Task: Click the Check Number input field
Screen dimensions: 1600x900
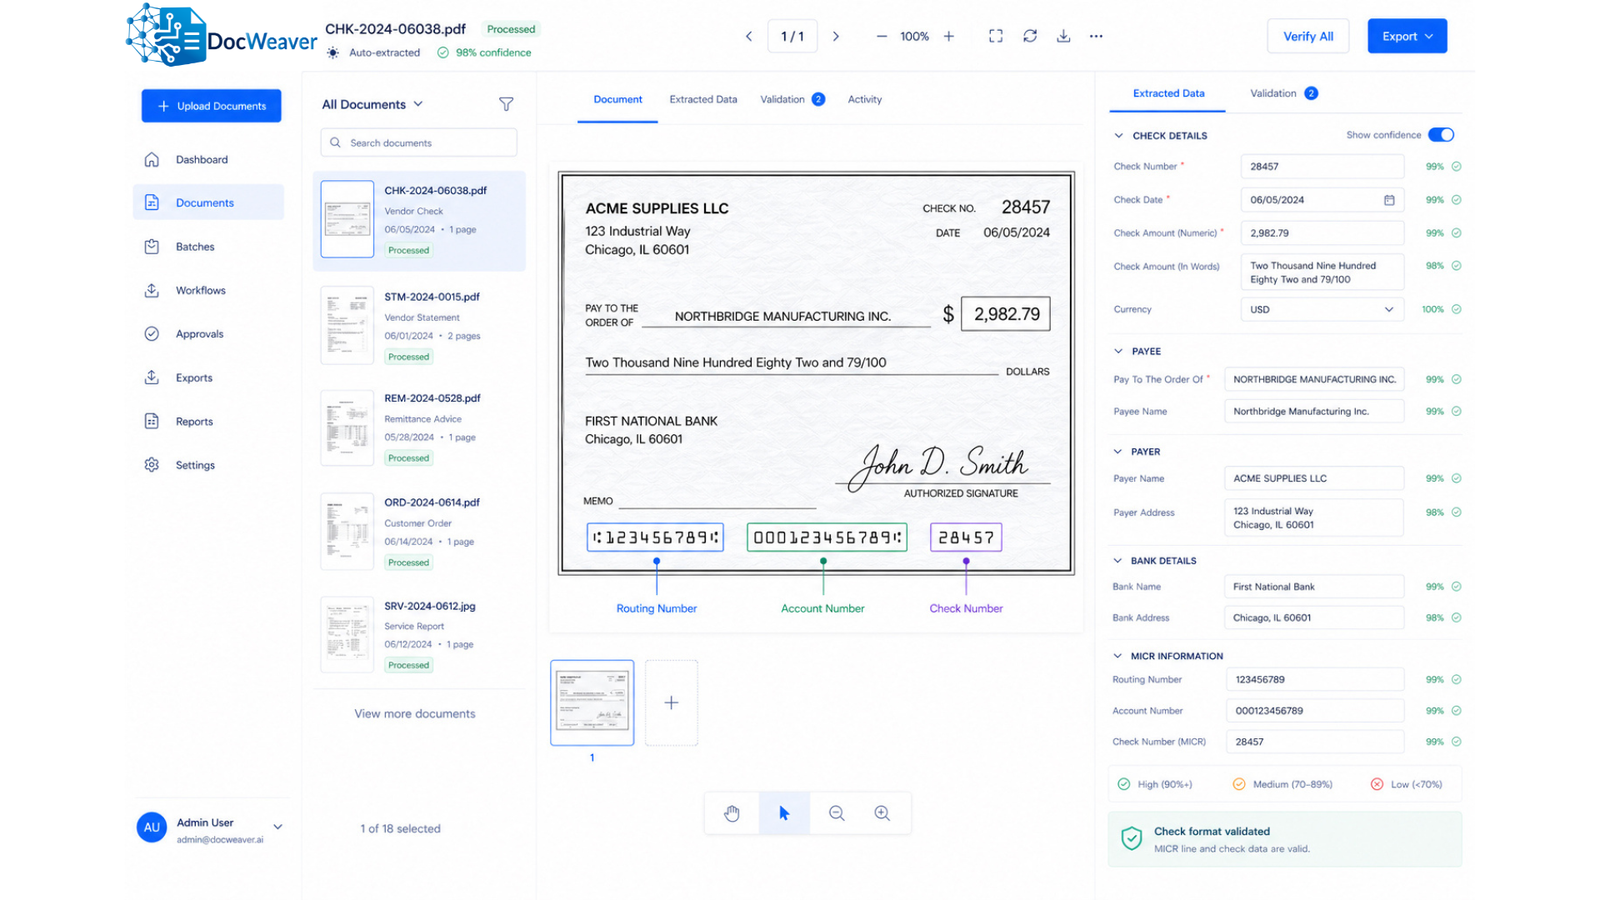Action: 1321,167
